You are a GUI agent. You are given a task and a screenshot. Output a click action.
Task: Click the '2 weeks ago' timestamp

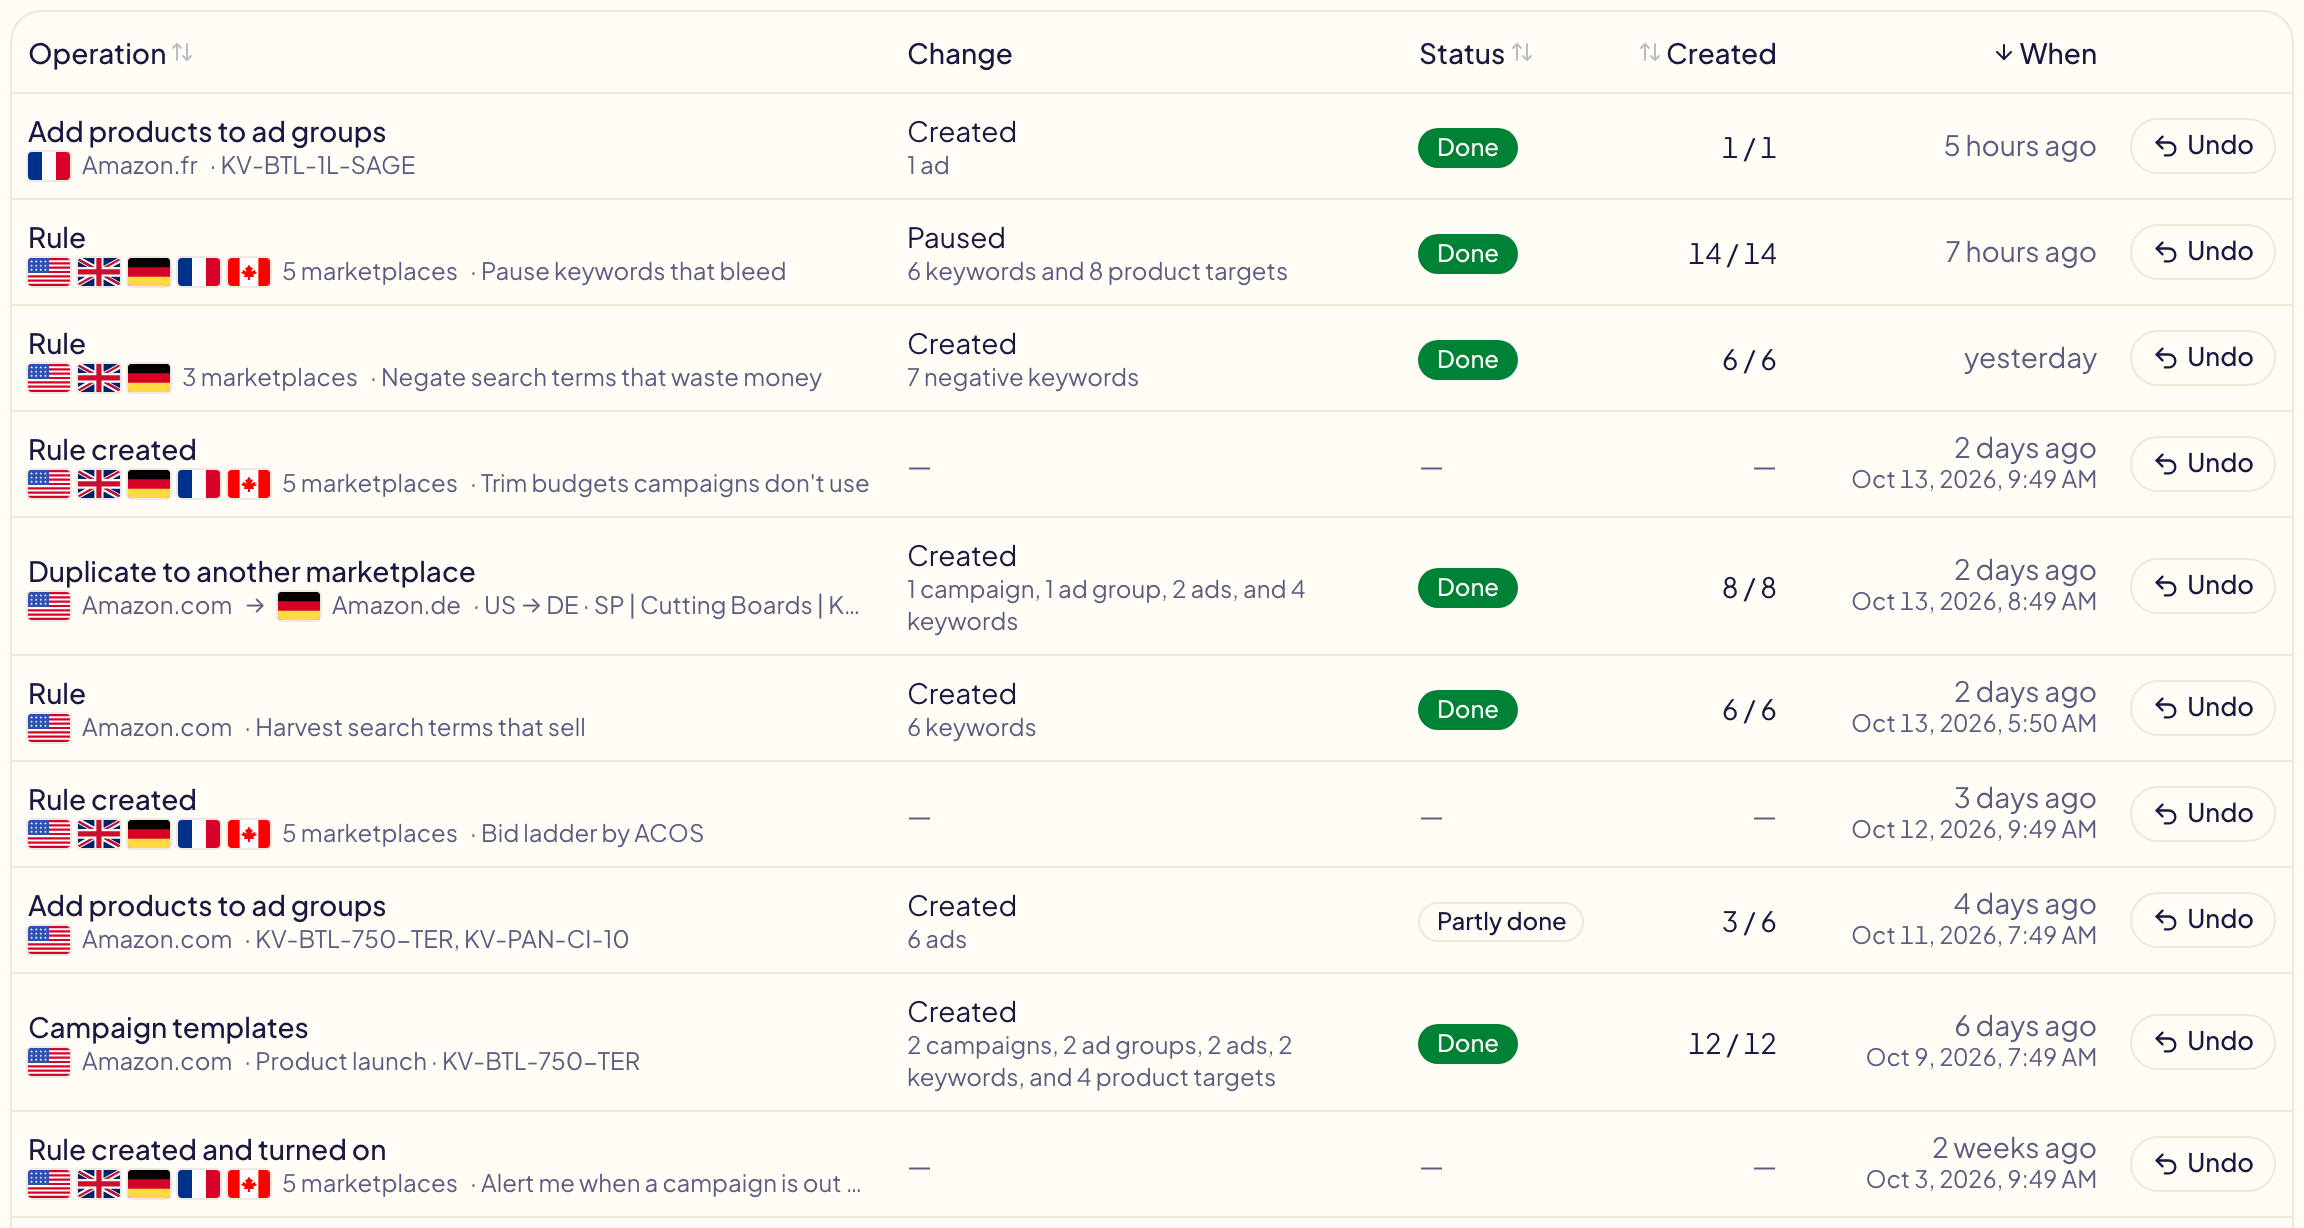pos(2014,1148)
